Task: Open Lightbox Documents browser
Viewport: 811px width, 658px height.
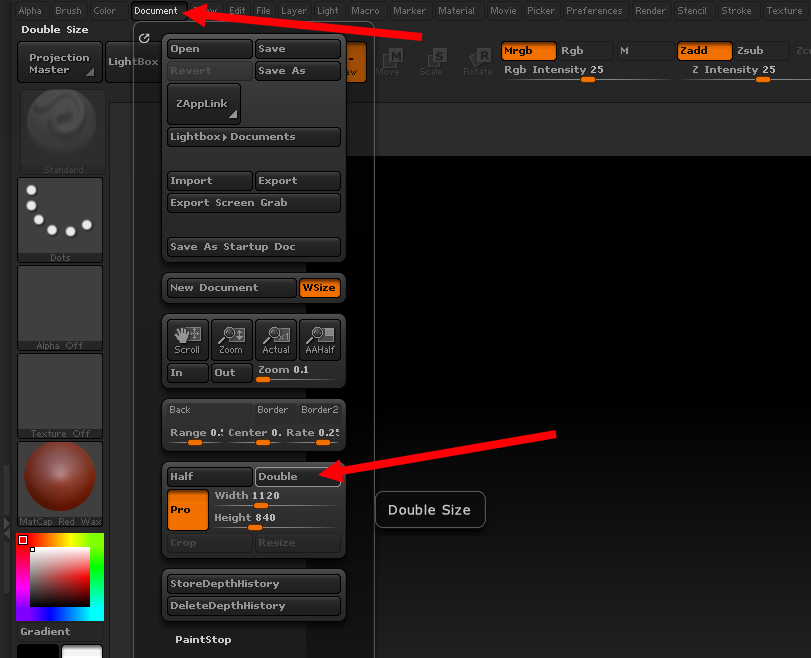Action: 254,137
